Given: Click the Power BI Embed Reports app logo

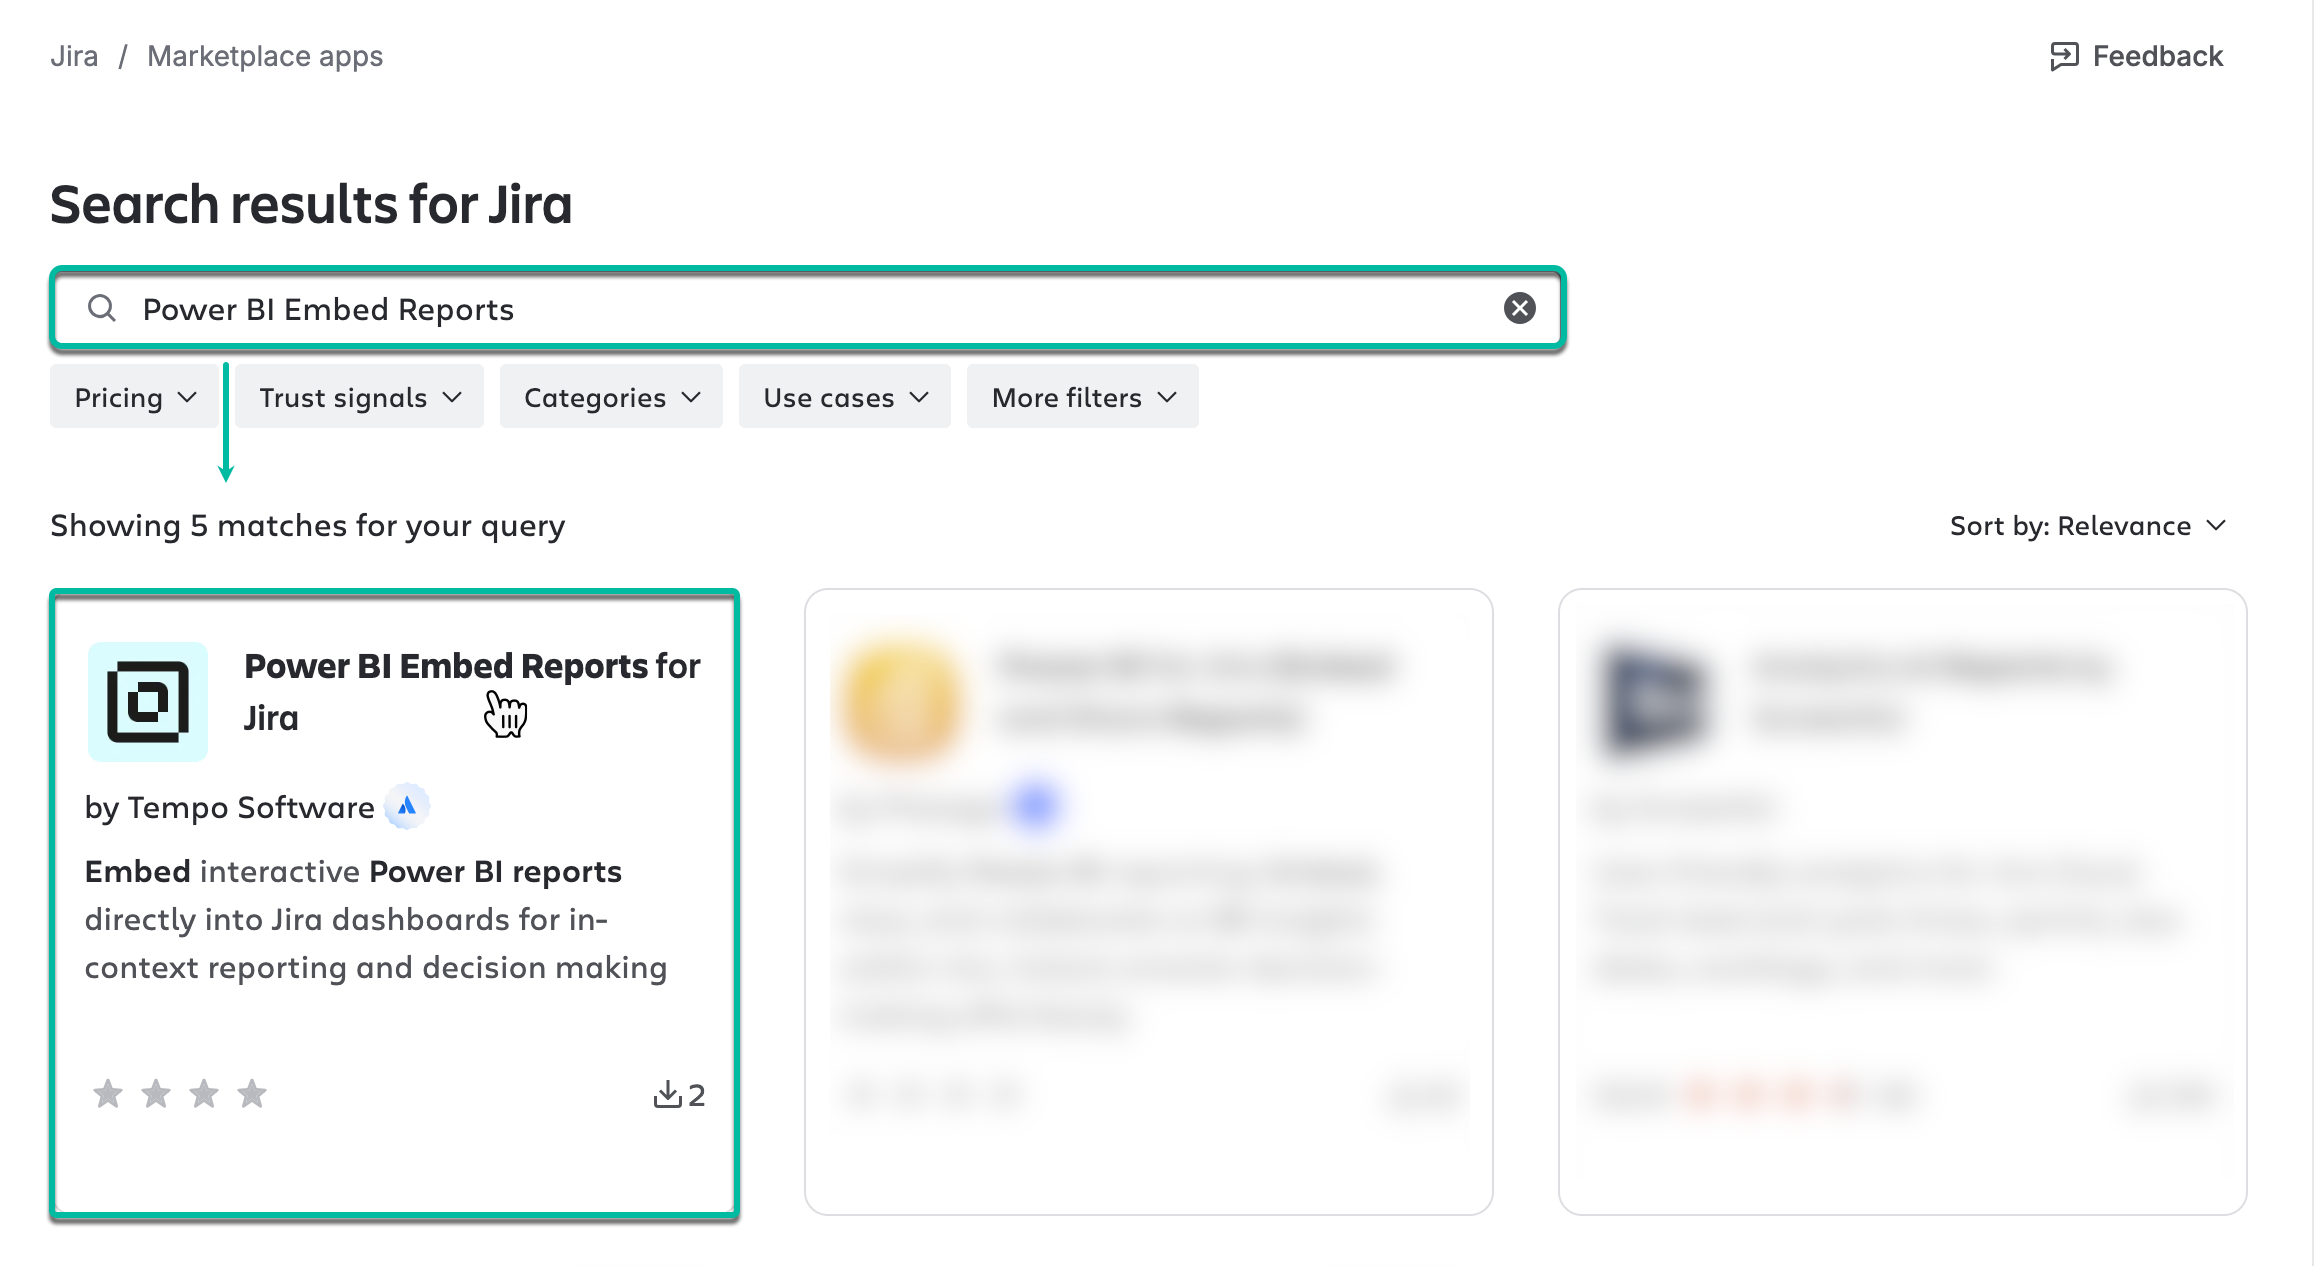Looking at the screenshot, I should 148,701.
